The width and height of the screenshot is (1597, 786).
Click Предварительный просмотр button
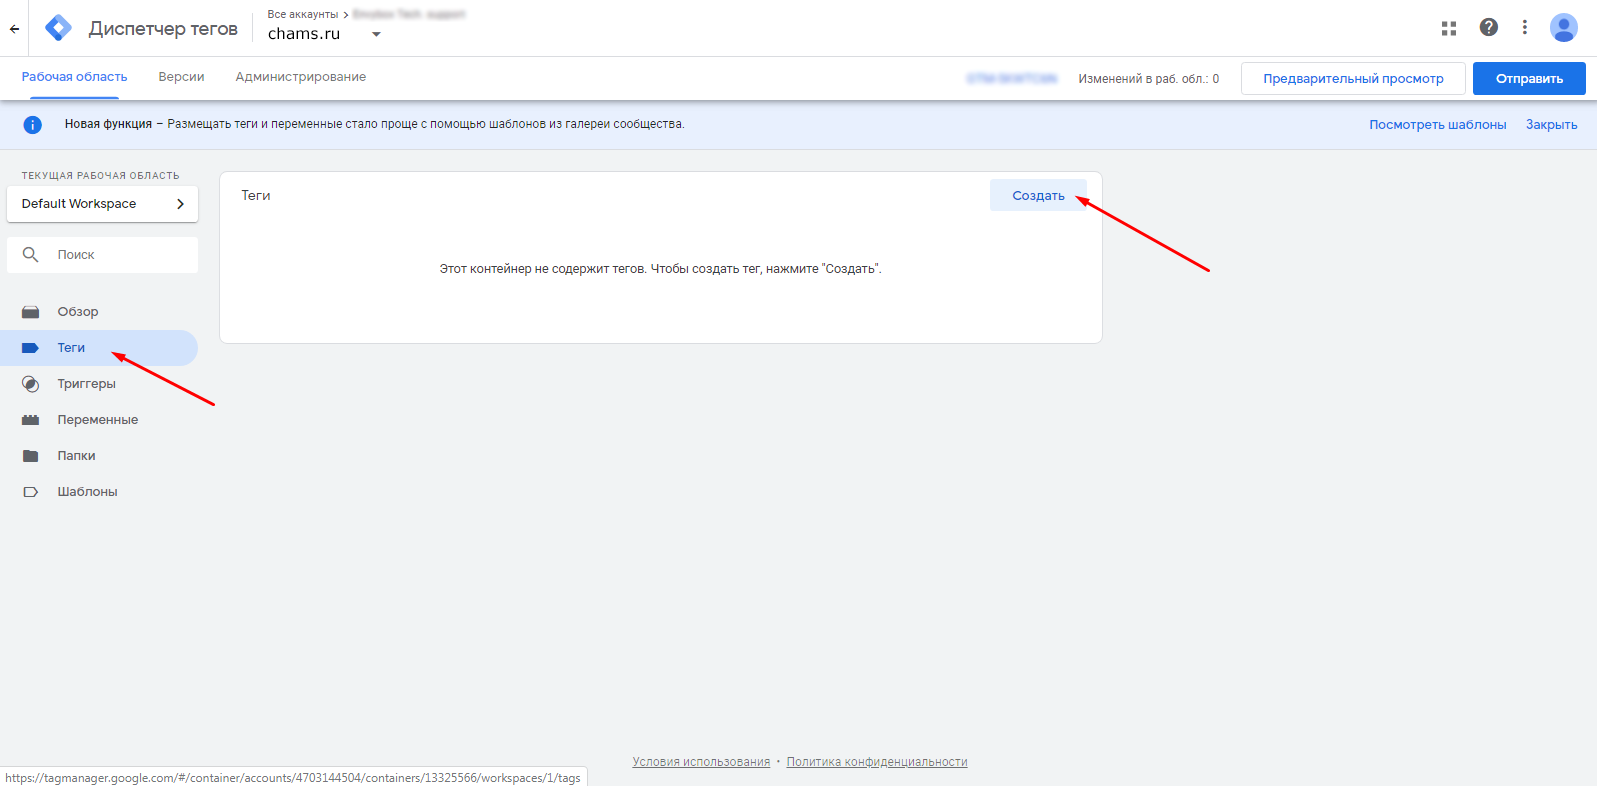pos(1352,79)
